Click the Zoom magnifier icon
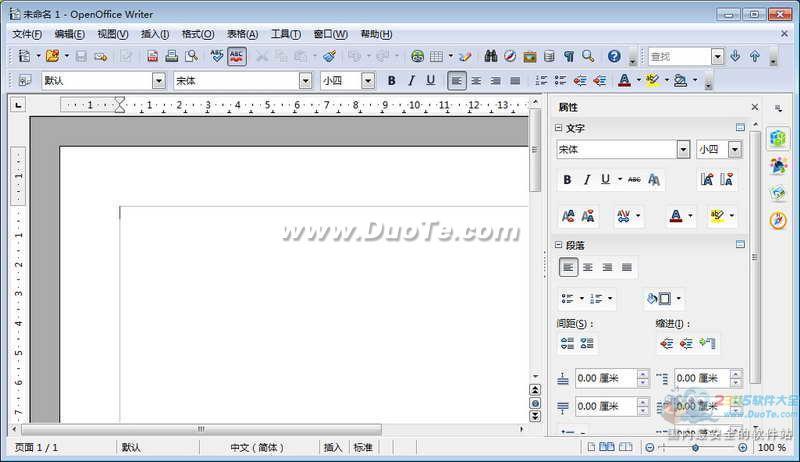 point(588,56)
